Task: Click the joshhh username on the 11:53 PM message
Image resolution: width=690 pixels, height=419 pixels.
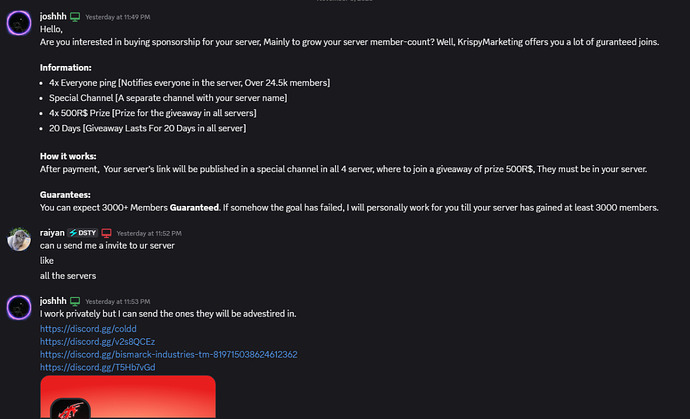Action: 52,301
